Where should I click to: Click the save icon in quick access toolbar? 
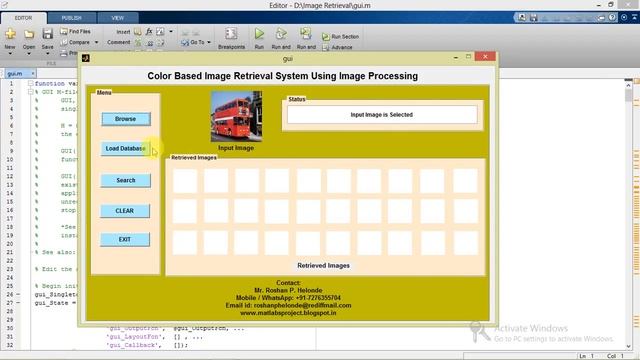[x=533, y=18]
